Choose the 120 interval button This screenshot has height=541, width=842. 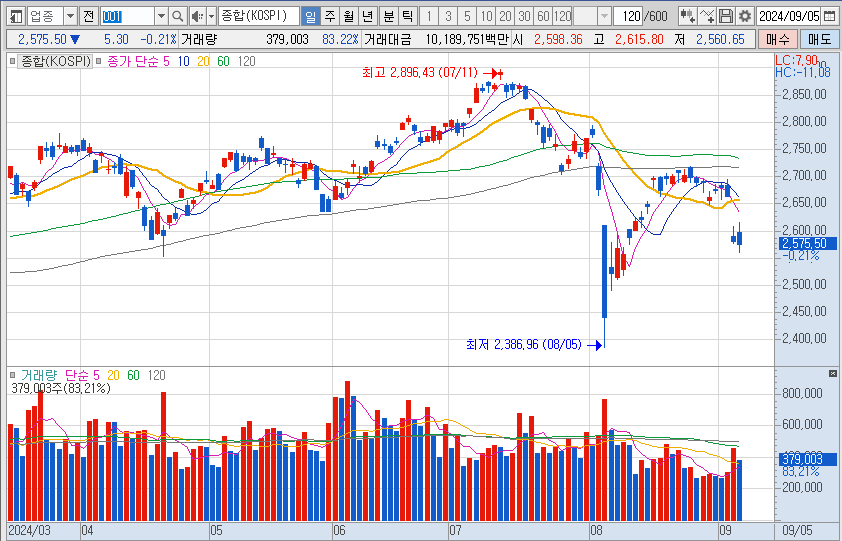563,17
